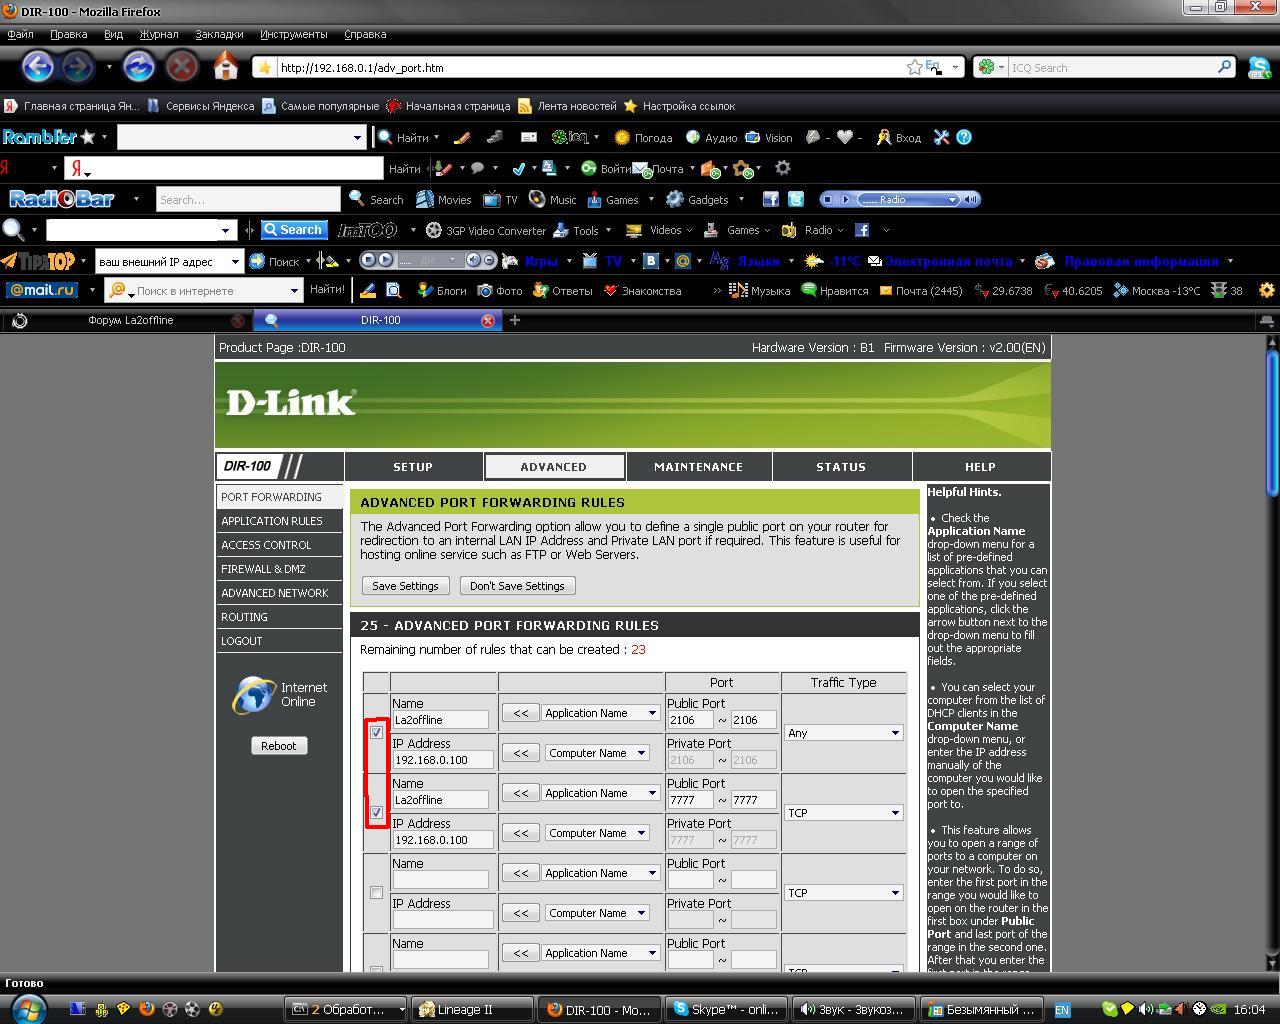Launch 3GP Video Converter from ImTOO toolbar

coord(486,230)
